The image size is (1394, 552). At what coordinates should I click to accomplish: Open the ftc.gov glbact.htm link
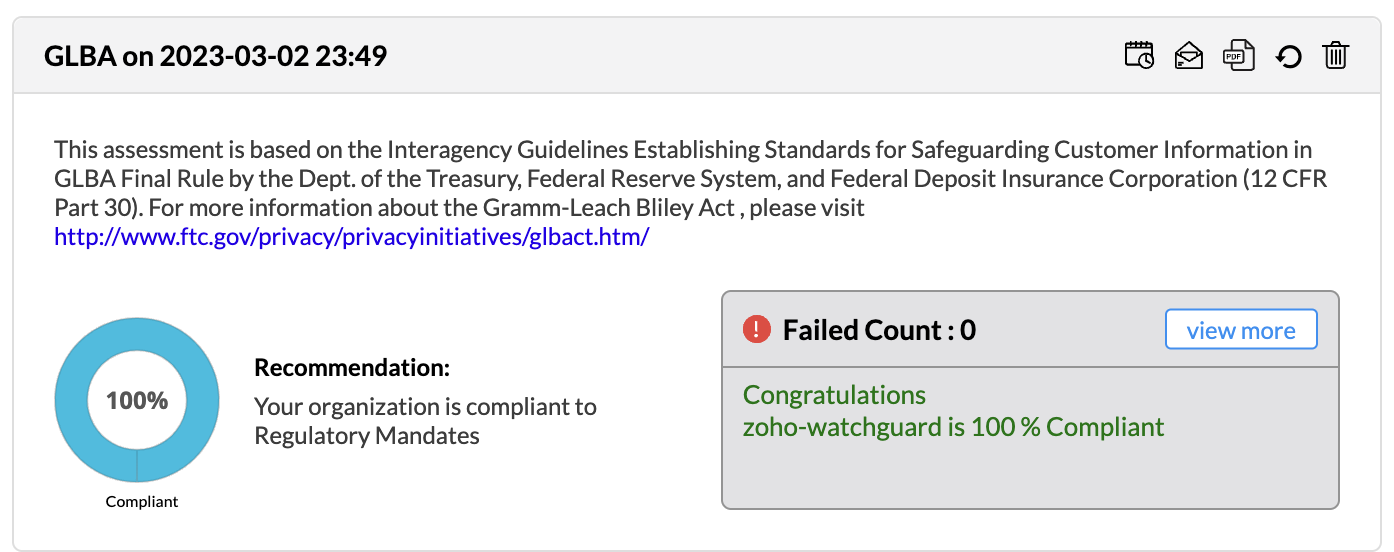tap(352, 237)
